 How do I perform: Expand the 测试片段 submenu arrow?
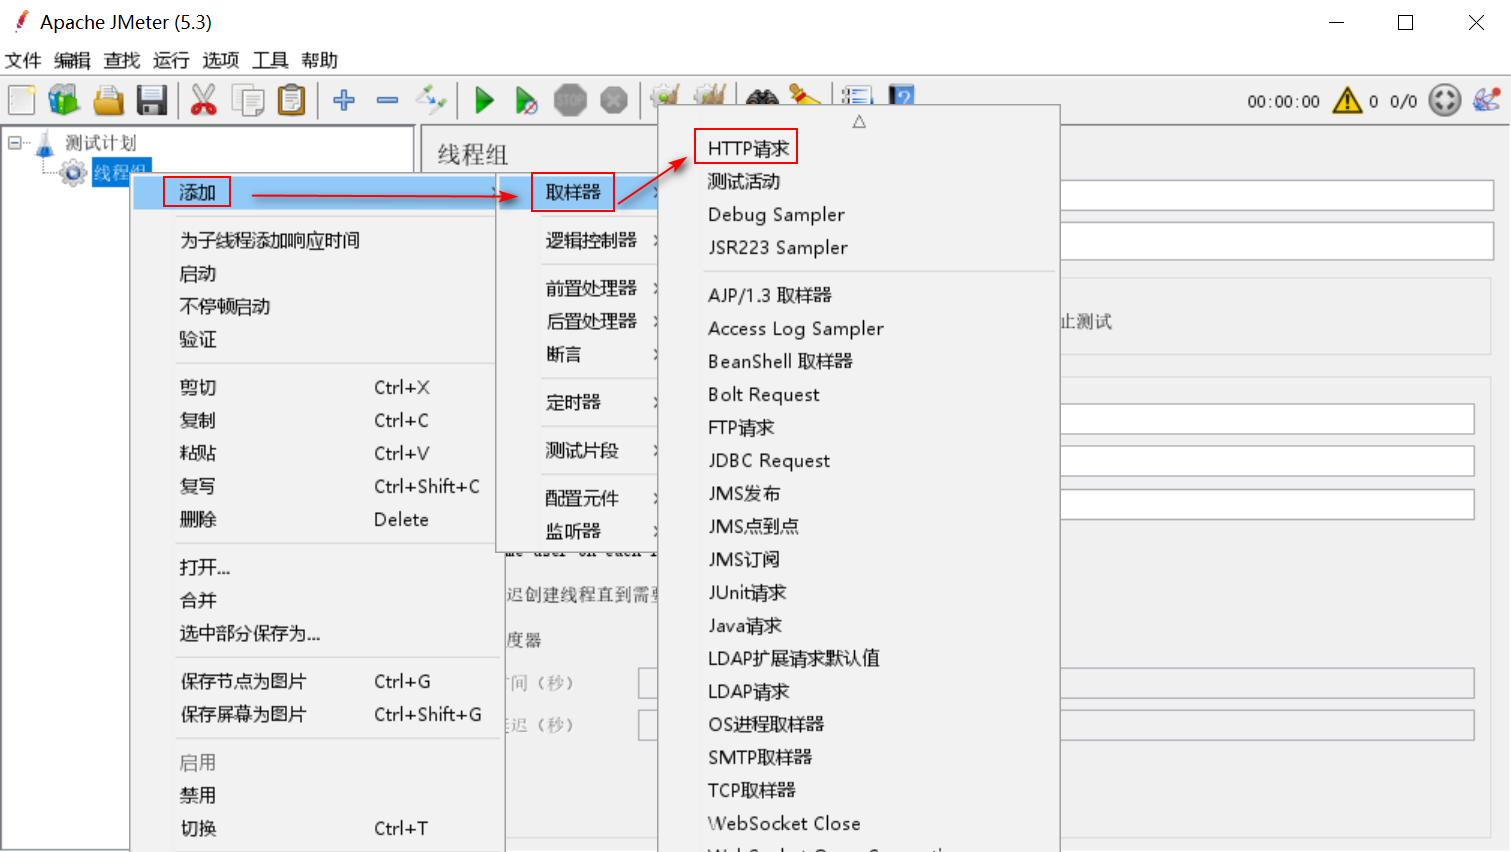655,450
